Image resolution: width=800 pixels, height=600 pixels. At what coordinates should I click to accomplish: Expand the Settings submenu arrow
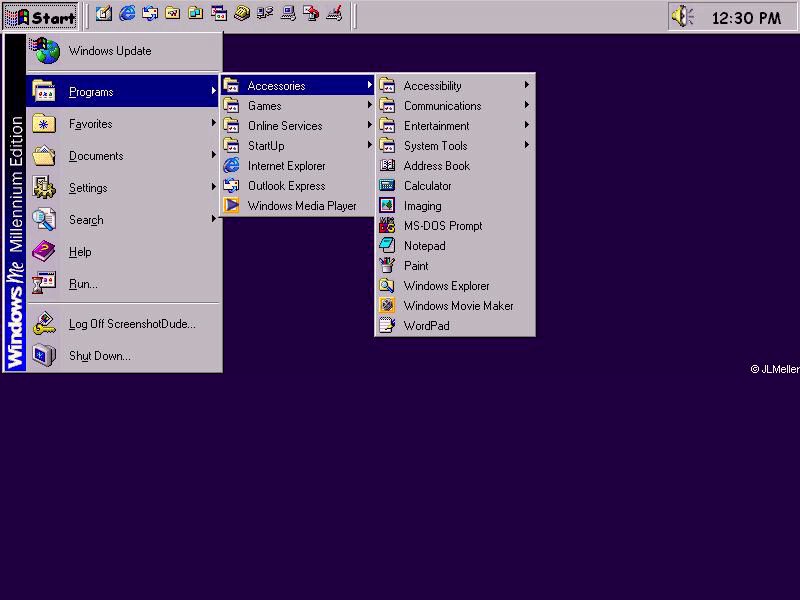click(214, 187)
